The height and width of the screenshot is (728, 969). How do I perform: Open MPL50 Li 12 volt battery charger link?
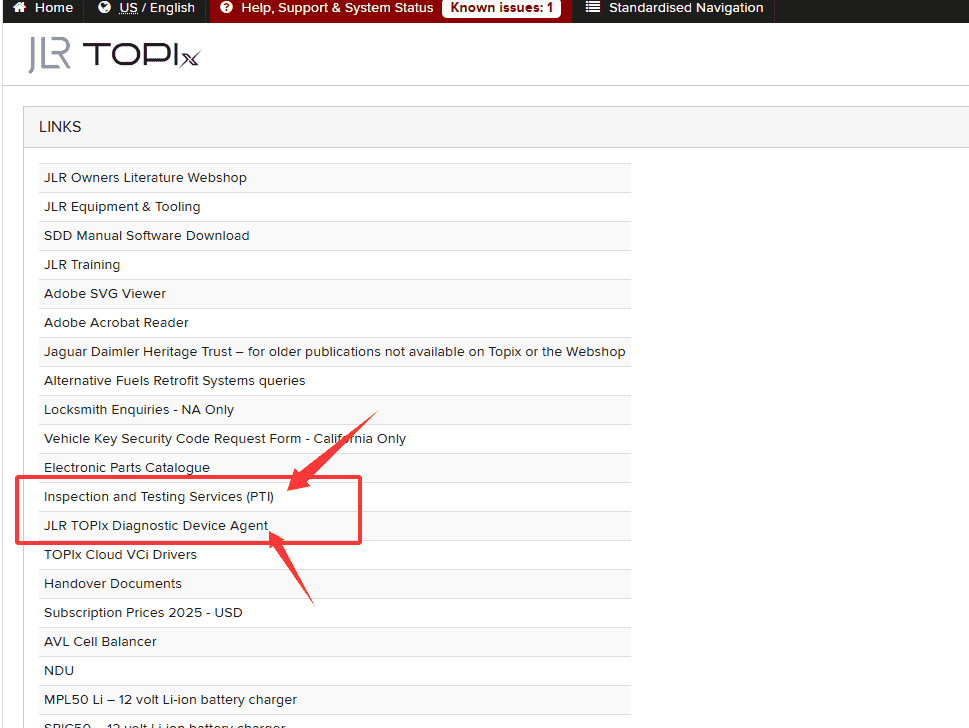coord(171,700)
